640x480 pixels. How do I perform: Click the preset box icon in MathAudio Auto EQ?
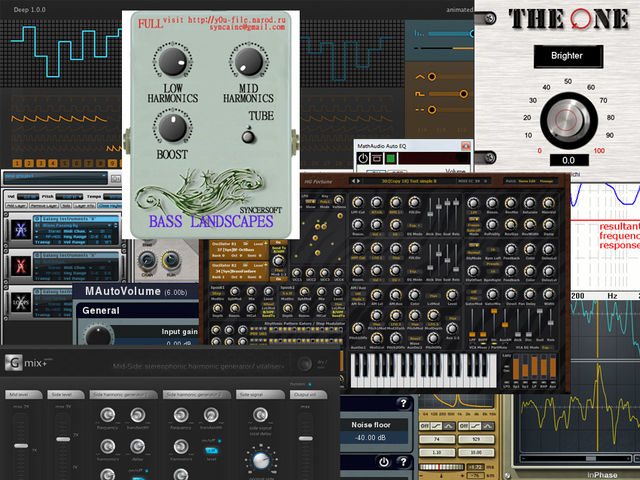pyautogui.click(x=377, y=158)
